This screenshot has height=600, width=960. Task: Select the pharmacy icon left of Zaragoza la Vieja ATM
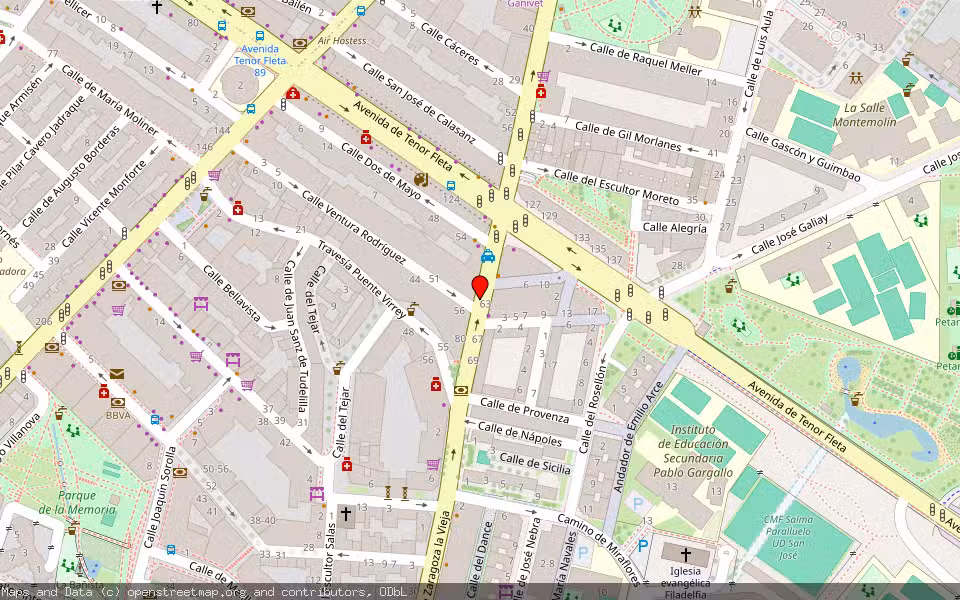point(435,384)
